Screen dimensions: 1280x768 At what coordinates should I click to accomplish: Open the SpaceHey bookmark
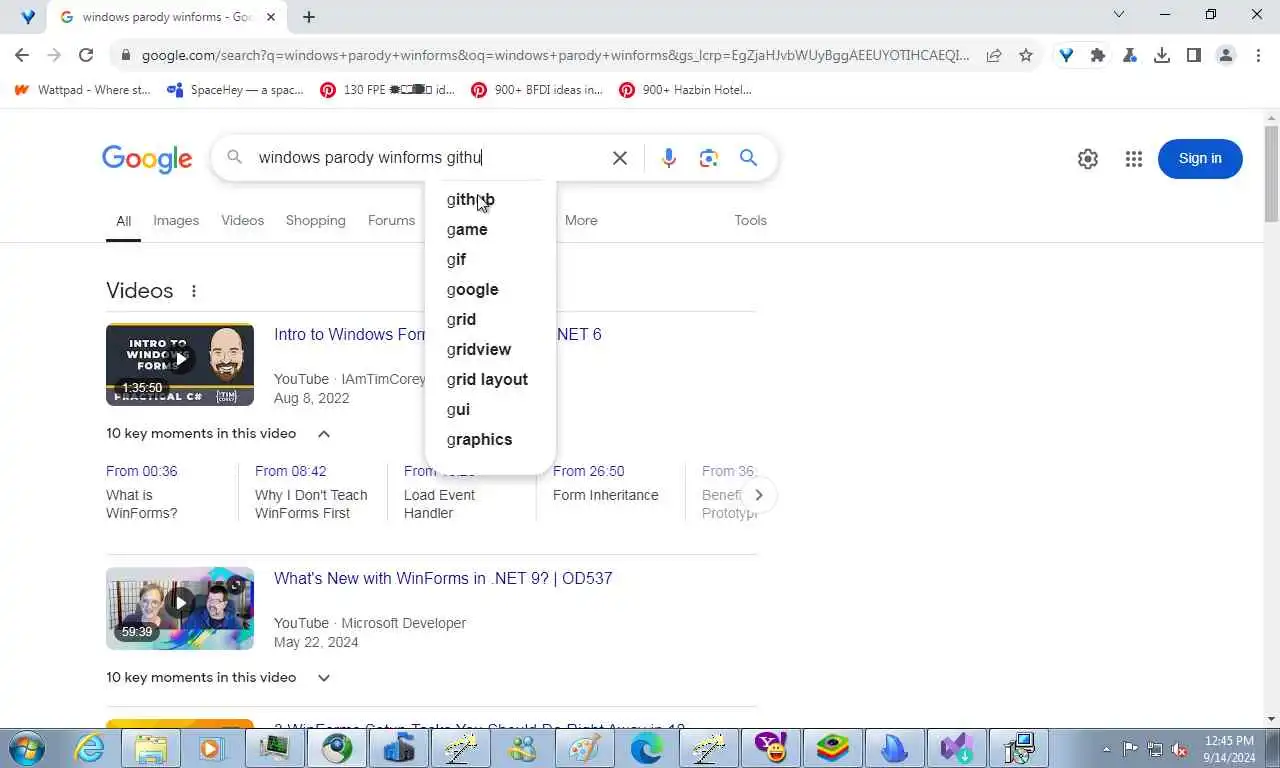235,90
